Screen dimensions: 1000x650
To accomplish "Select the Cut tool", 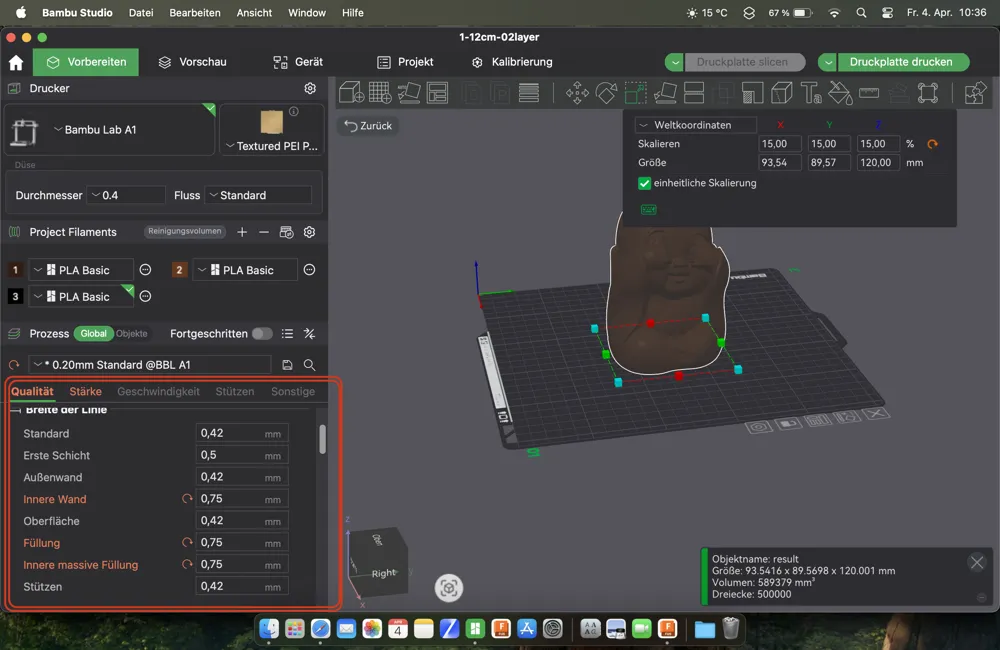I will click(694, 92).
